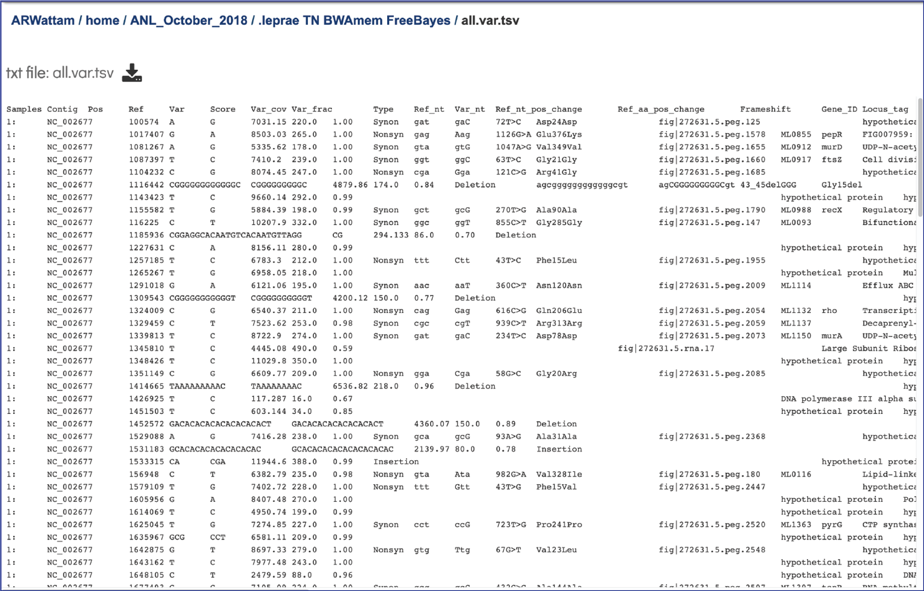This screenshot has height=591, width=924.
Task: Click position value 1081267
Action: [x=146, y=147]
